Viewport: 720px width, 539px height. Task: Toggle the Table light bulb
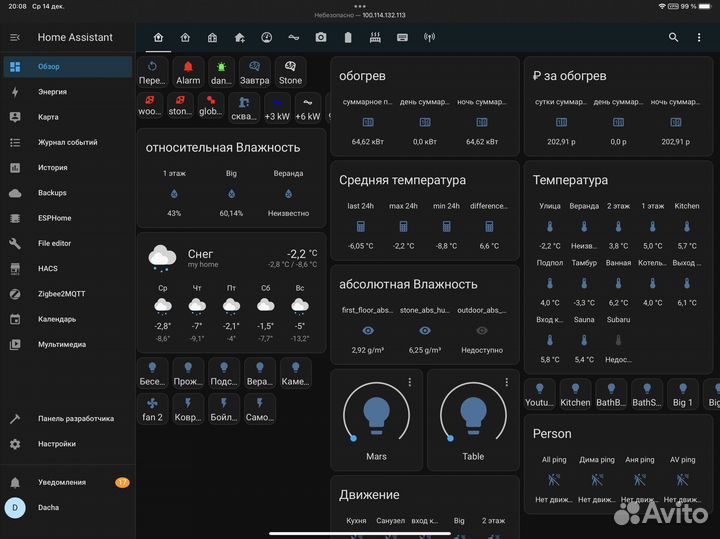coord(473,414)
